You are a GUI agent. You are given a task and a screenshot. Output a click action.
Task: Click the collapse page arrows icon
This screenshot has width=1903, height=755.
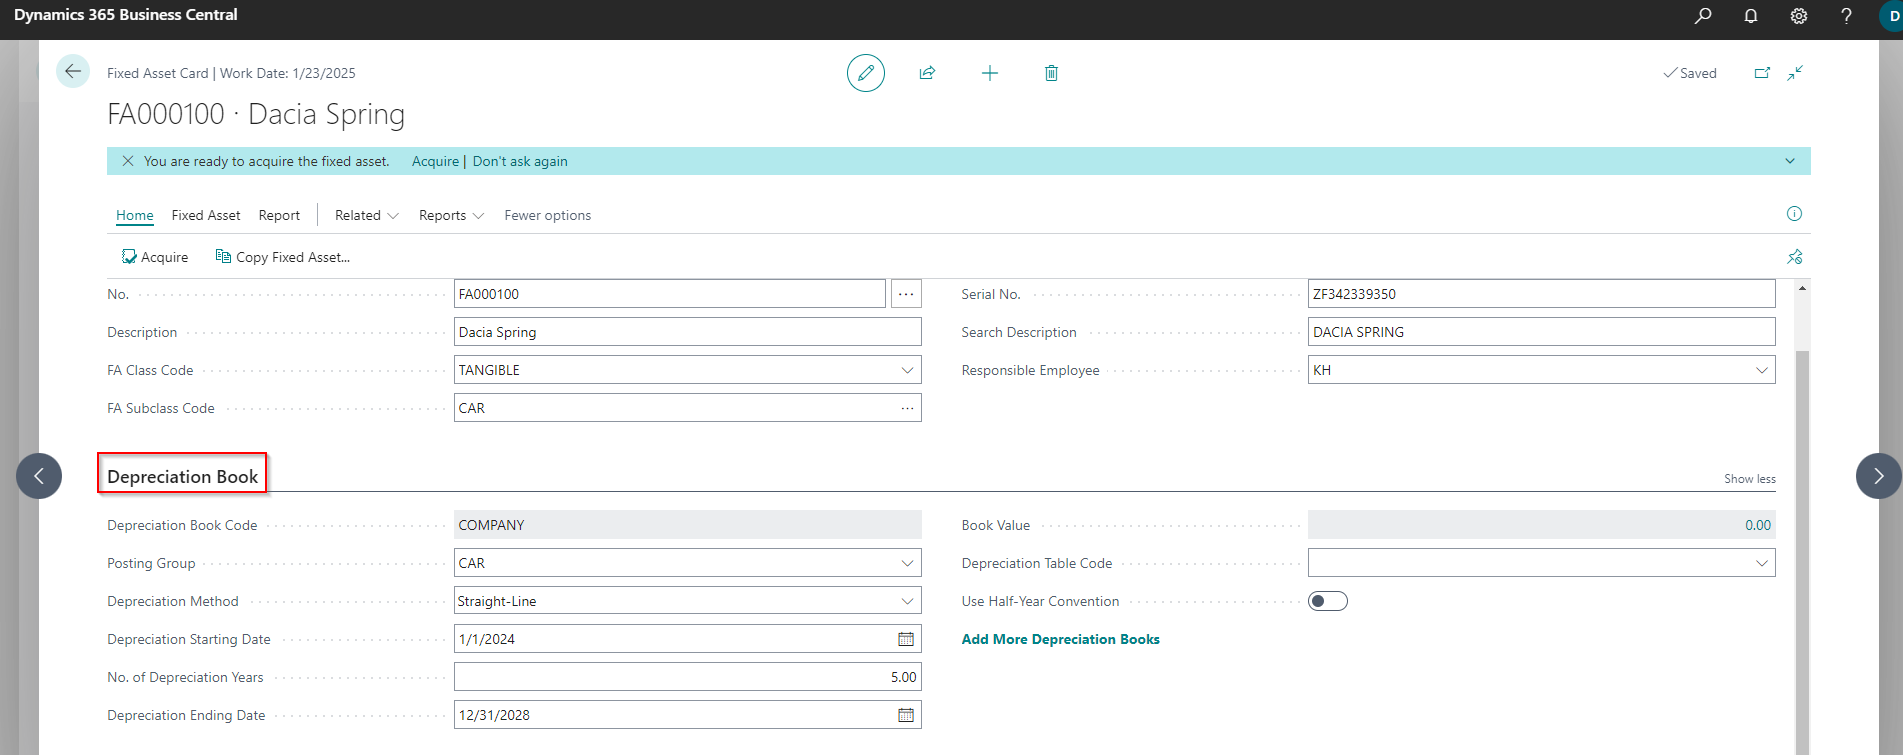pyautogui.click(x=1796, y=73)
